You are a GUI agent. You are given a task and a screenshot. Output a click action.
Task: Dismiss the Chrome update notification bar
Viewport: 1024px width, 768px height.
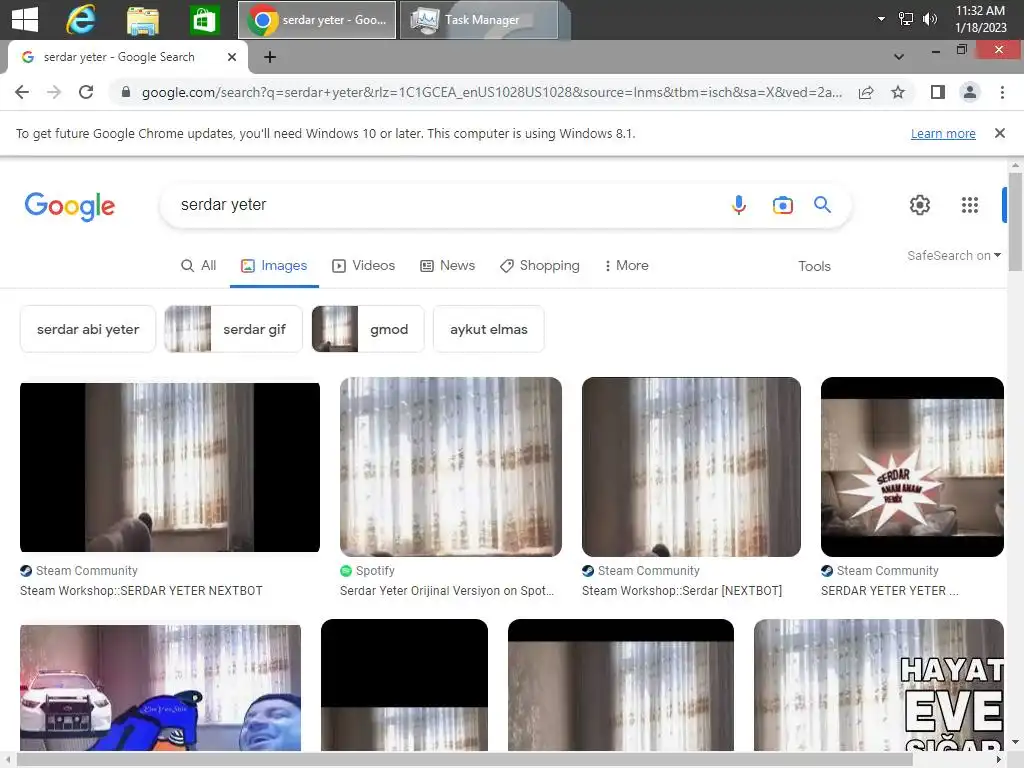point(999,133)
